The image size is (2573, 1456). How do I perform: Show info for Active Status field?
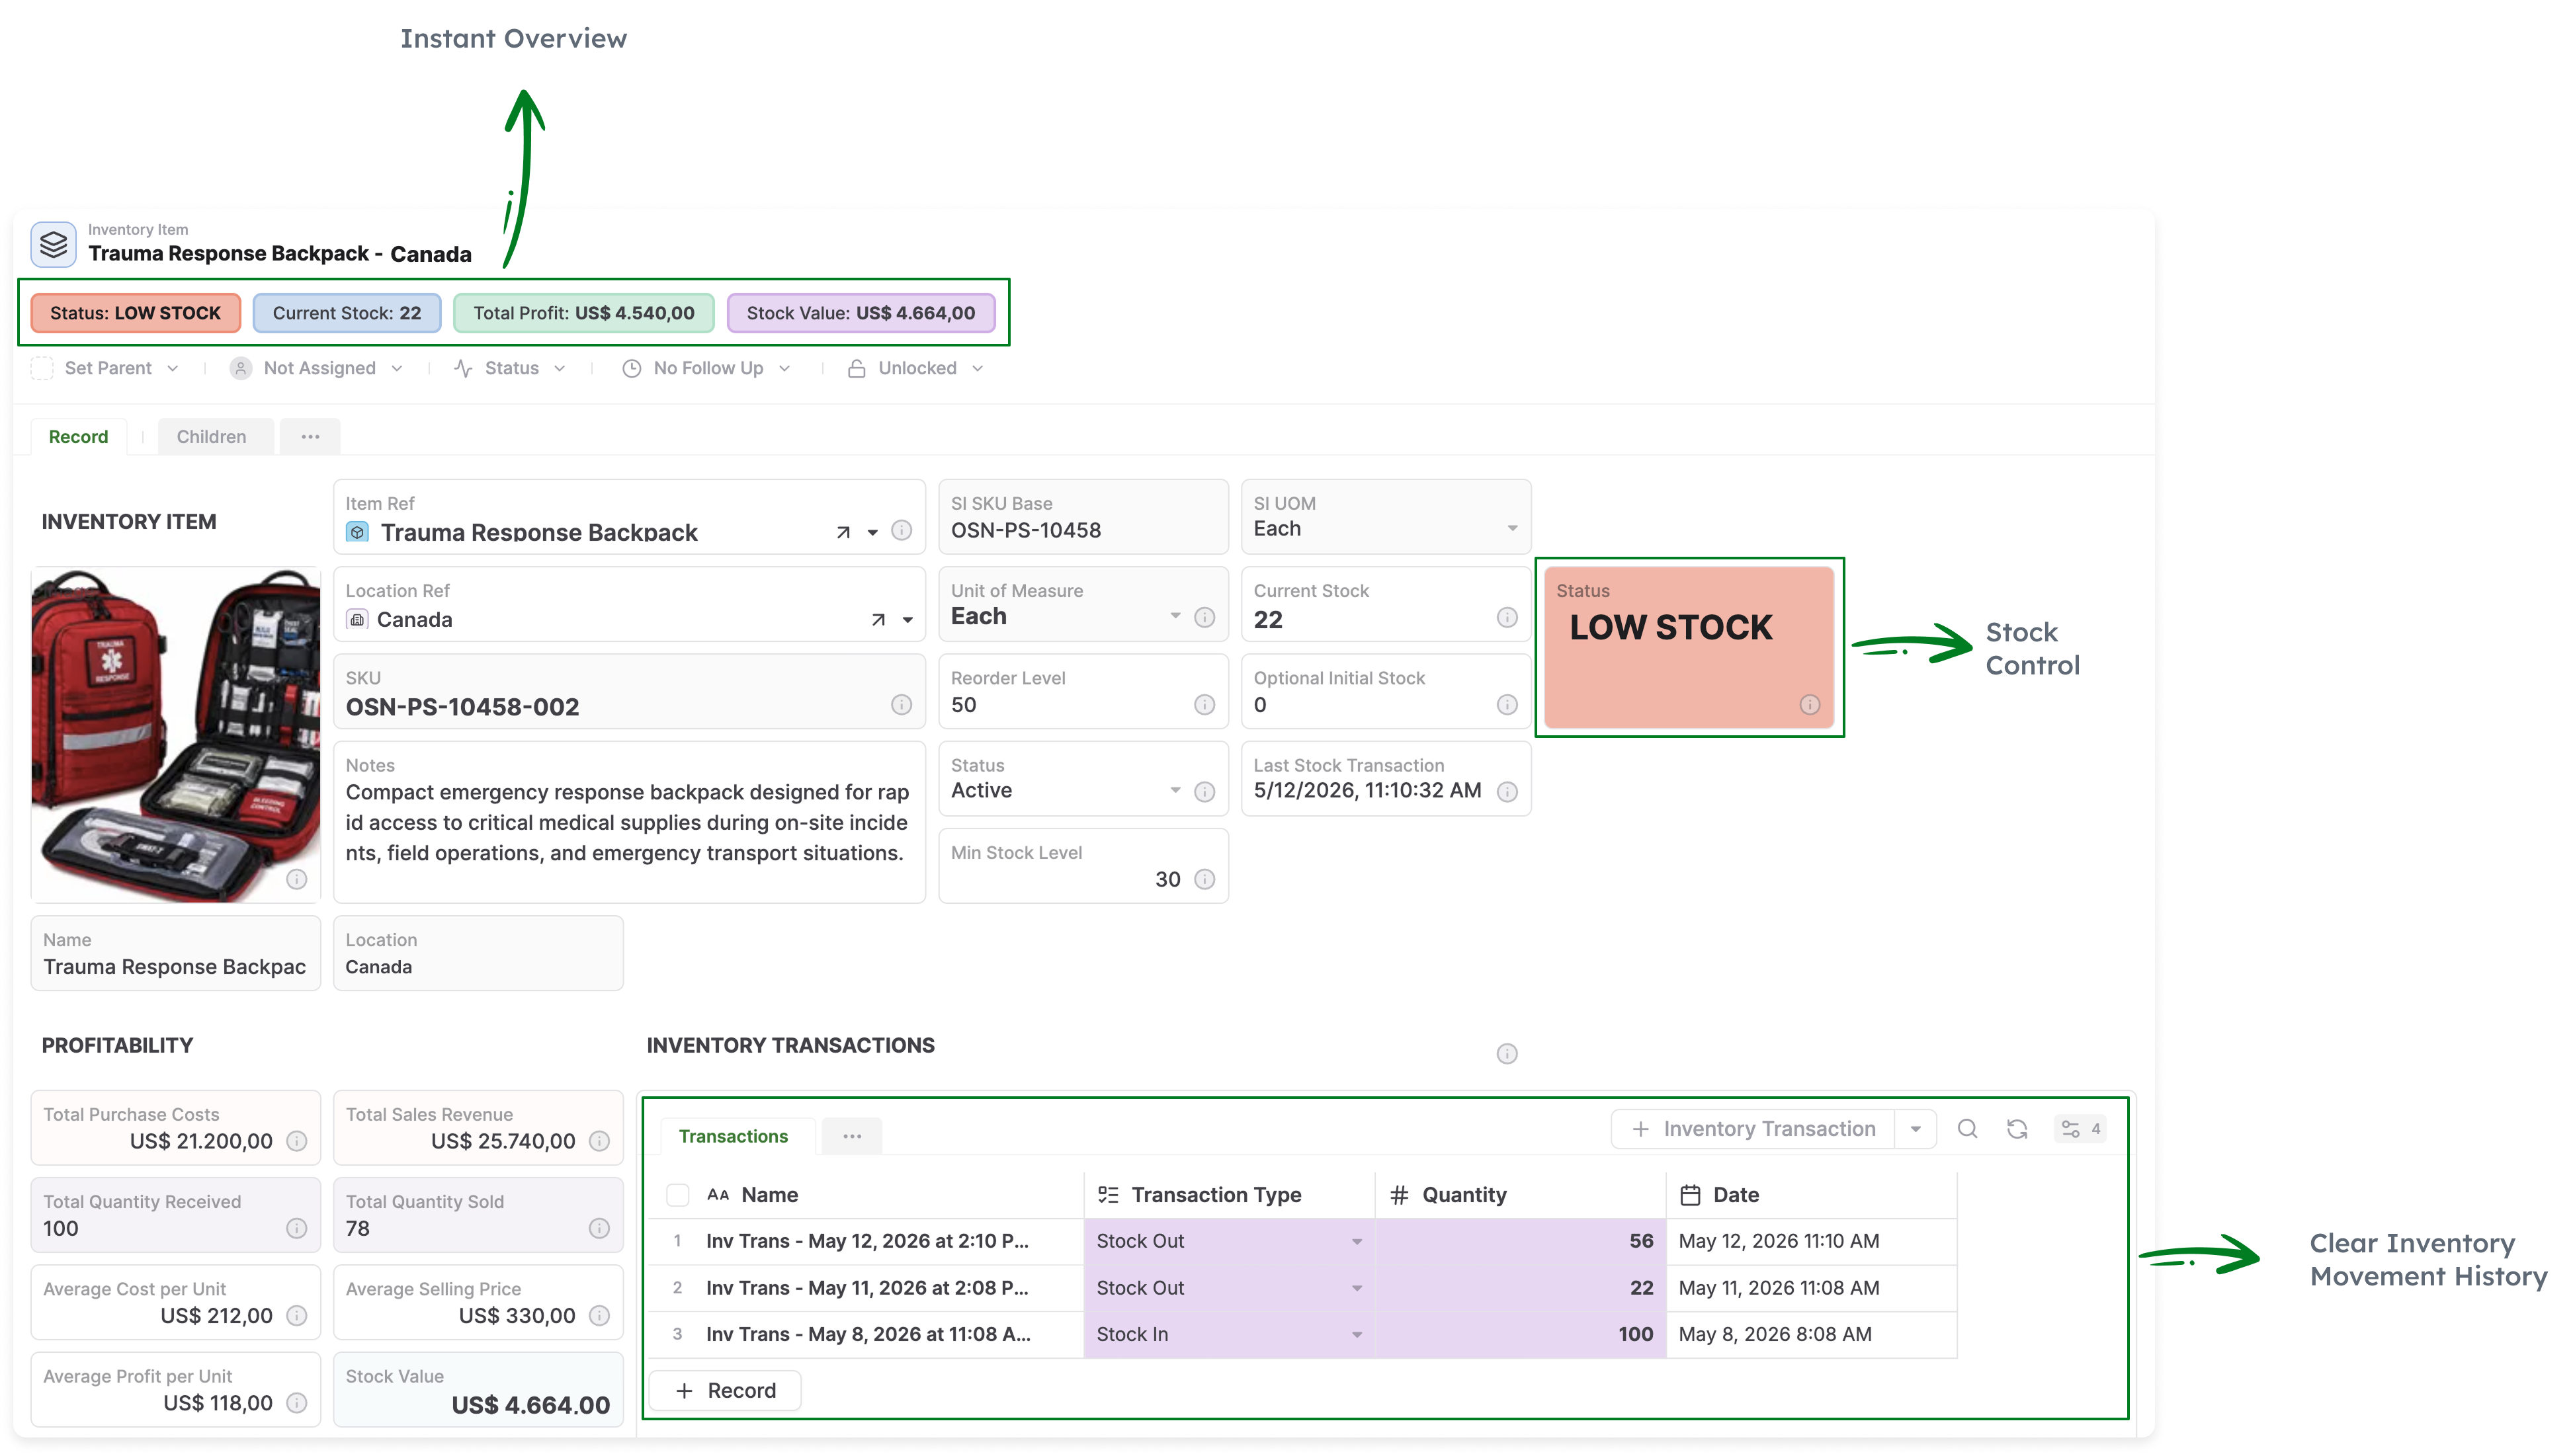pos(1204,792)
